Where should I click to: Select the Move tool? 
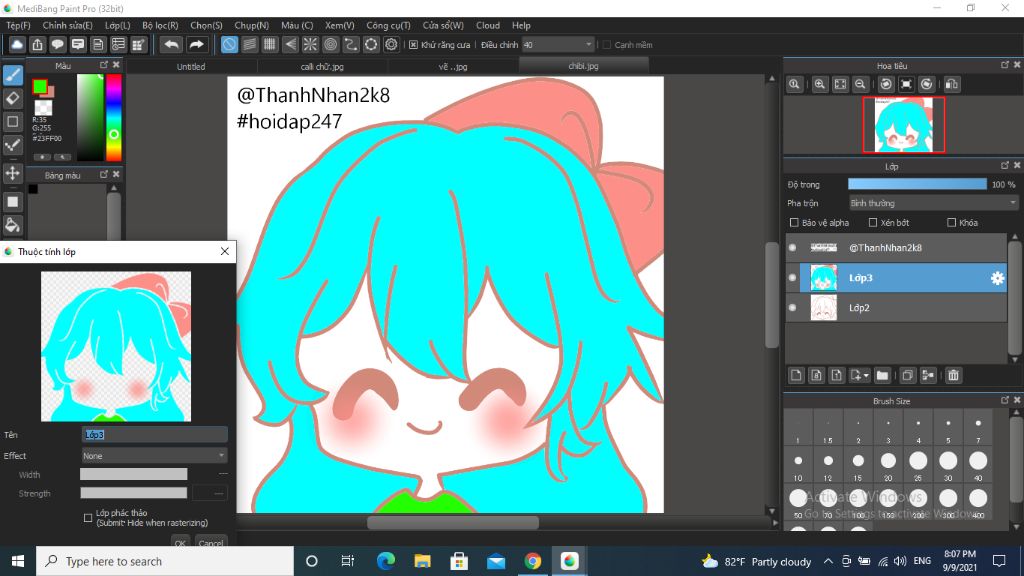tap(12, 173)
